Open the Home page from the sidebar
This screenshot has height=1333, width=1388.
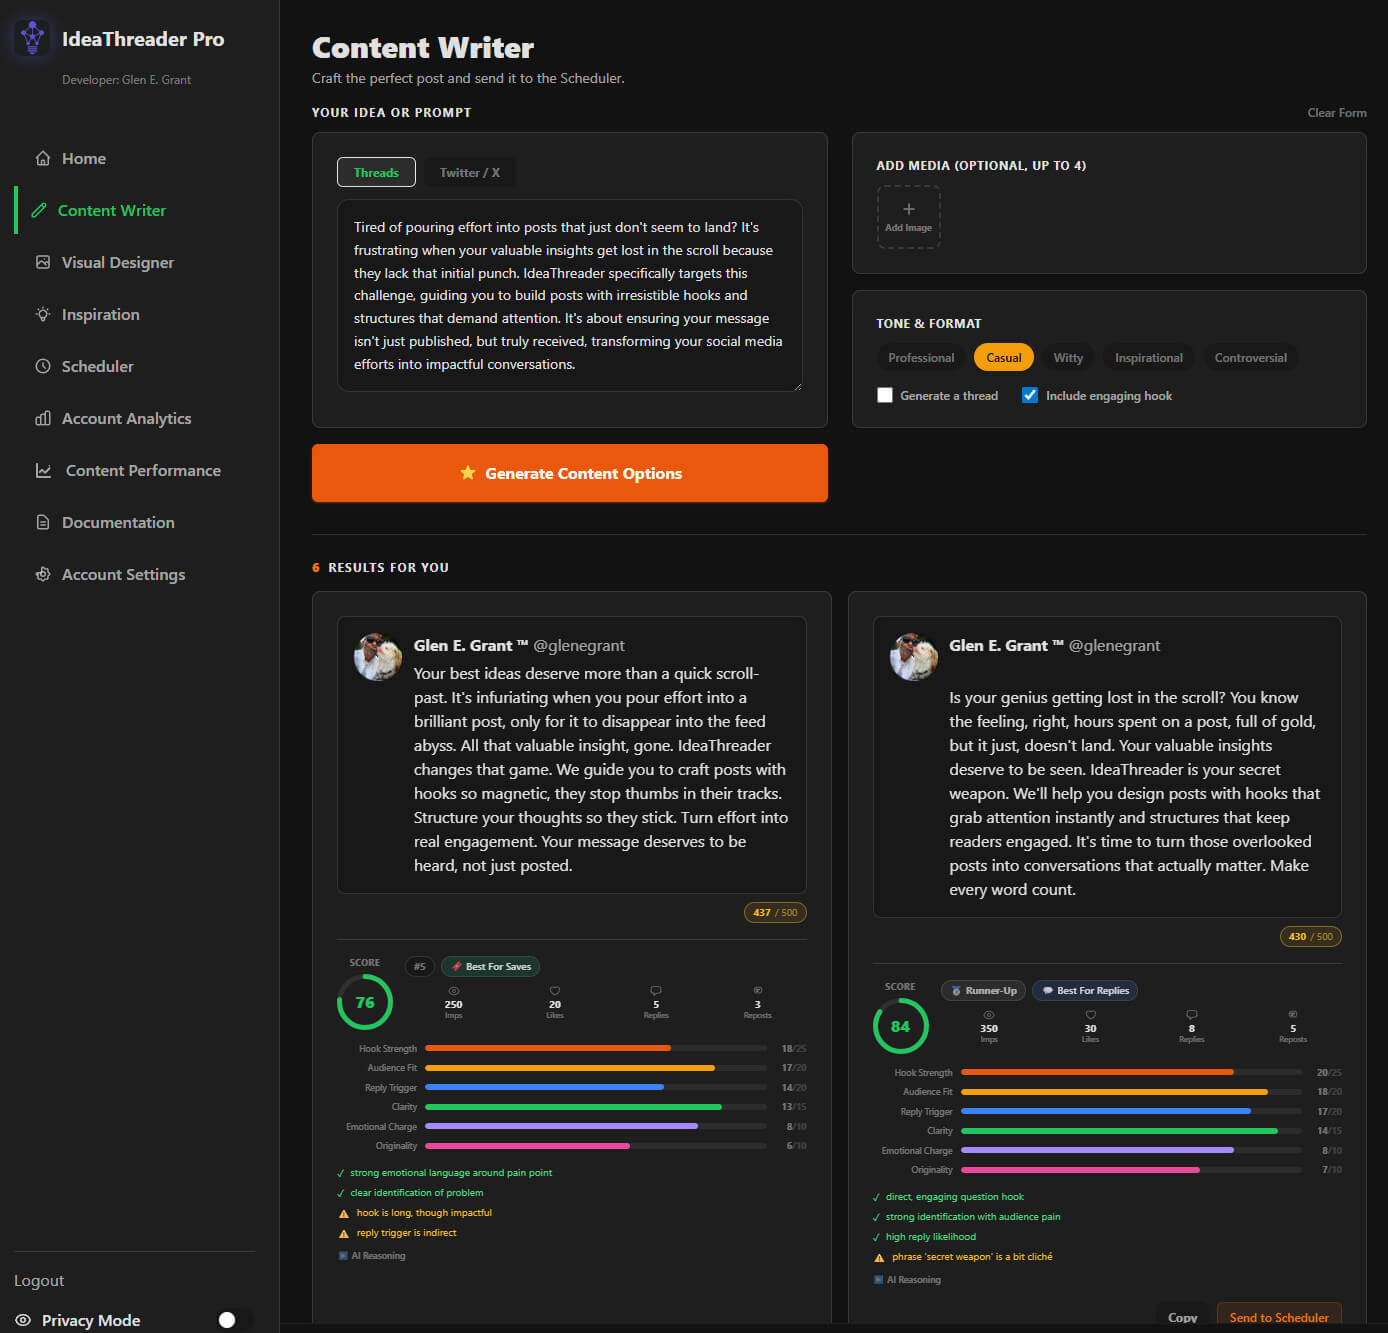click(x=84, y=158)
